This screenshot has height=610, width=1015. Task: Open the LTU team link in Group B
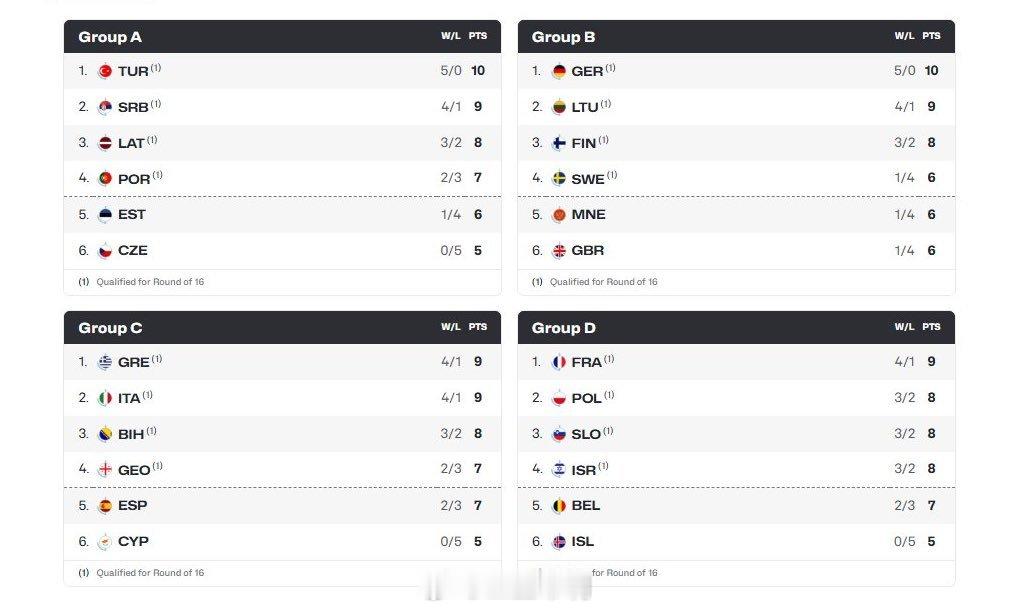coord(585,107)
